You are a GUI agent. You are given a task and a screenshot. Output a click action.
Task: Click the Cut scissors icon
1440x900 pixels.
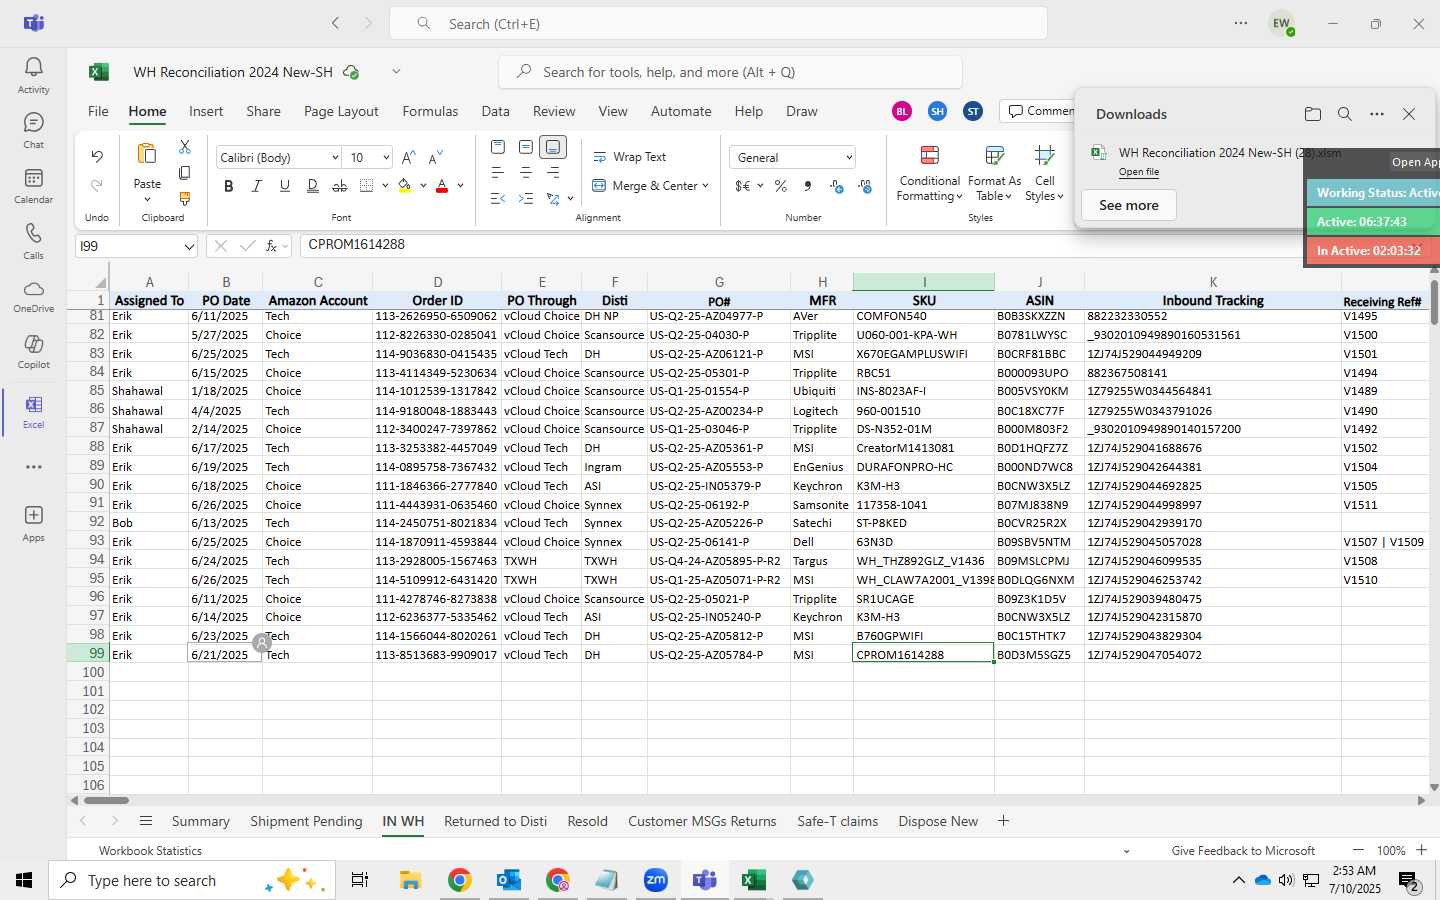coord(185,147)
